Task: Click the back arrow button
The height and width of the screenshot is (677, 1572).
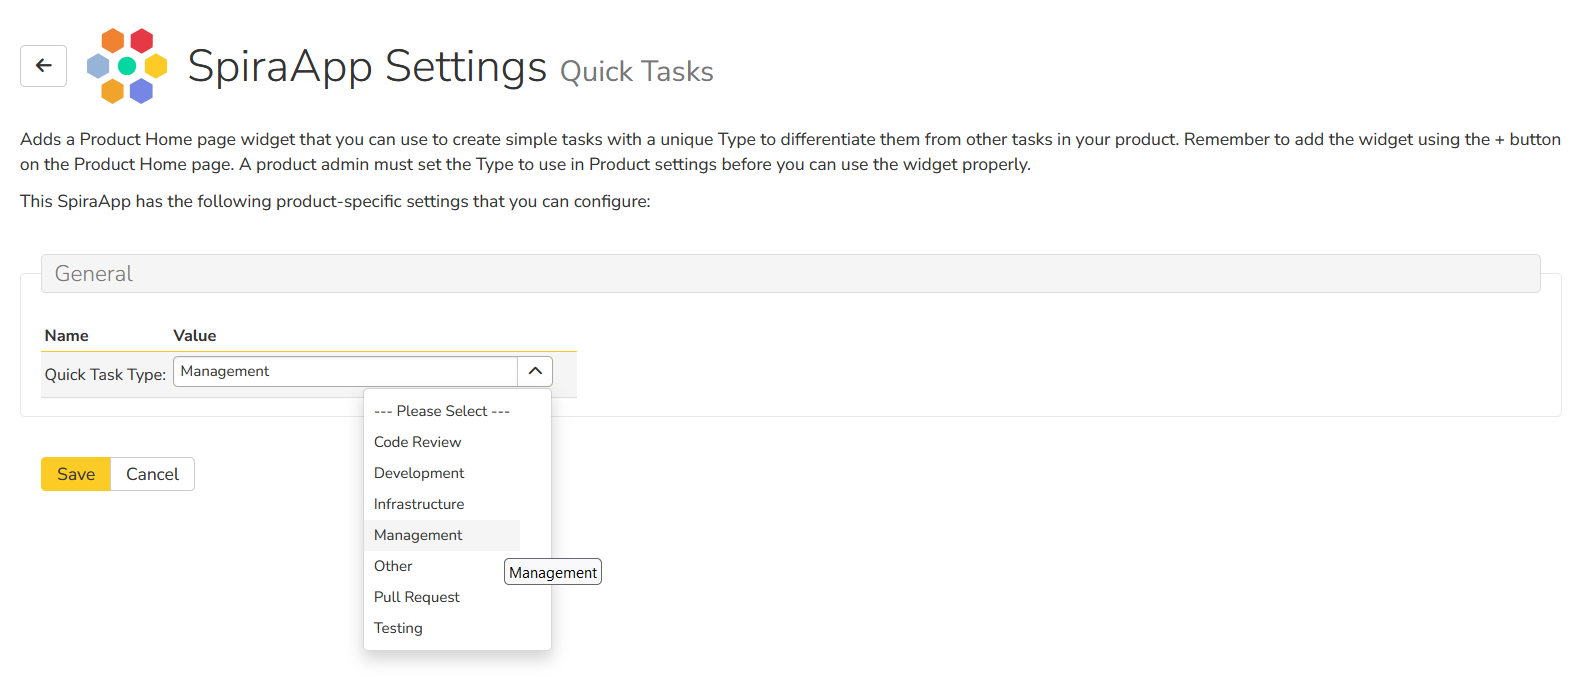Action: [x=43, y=66]
